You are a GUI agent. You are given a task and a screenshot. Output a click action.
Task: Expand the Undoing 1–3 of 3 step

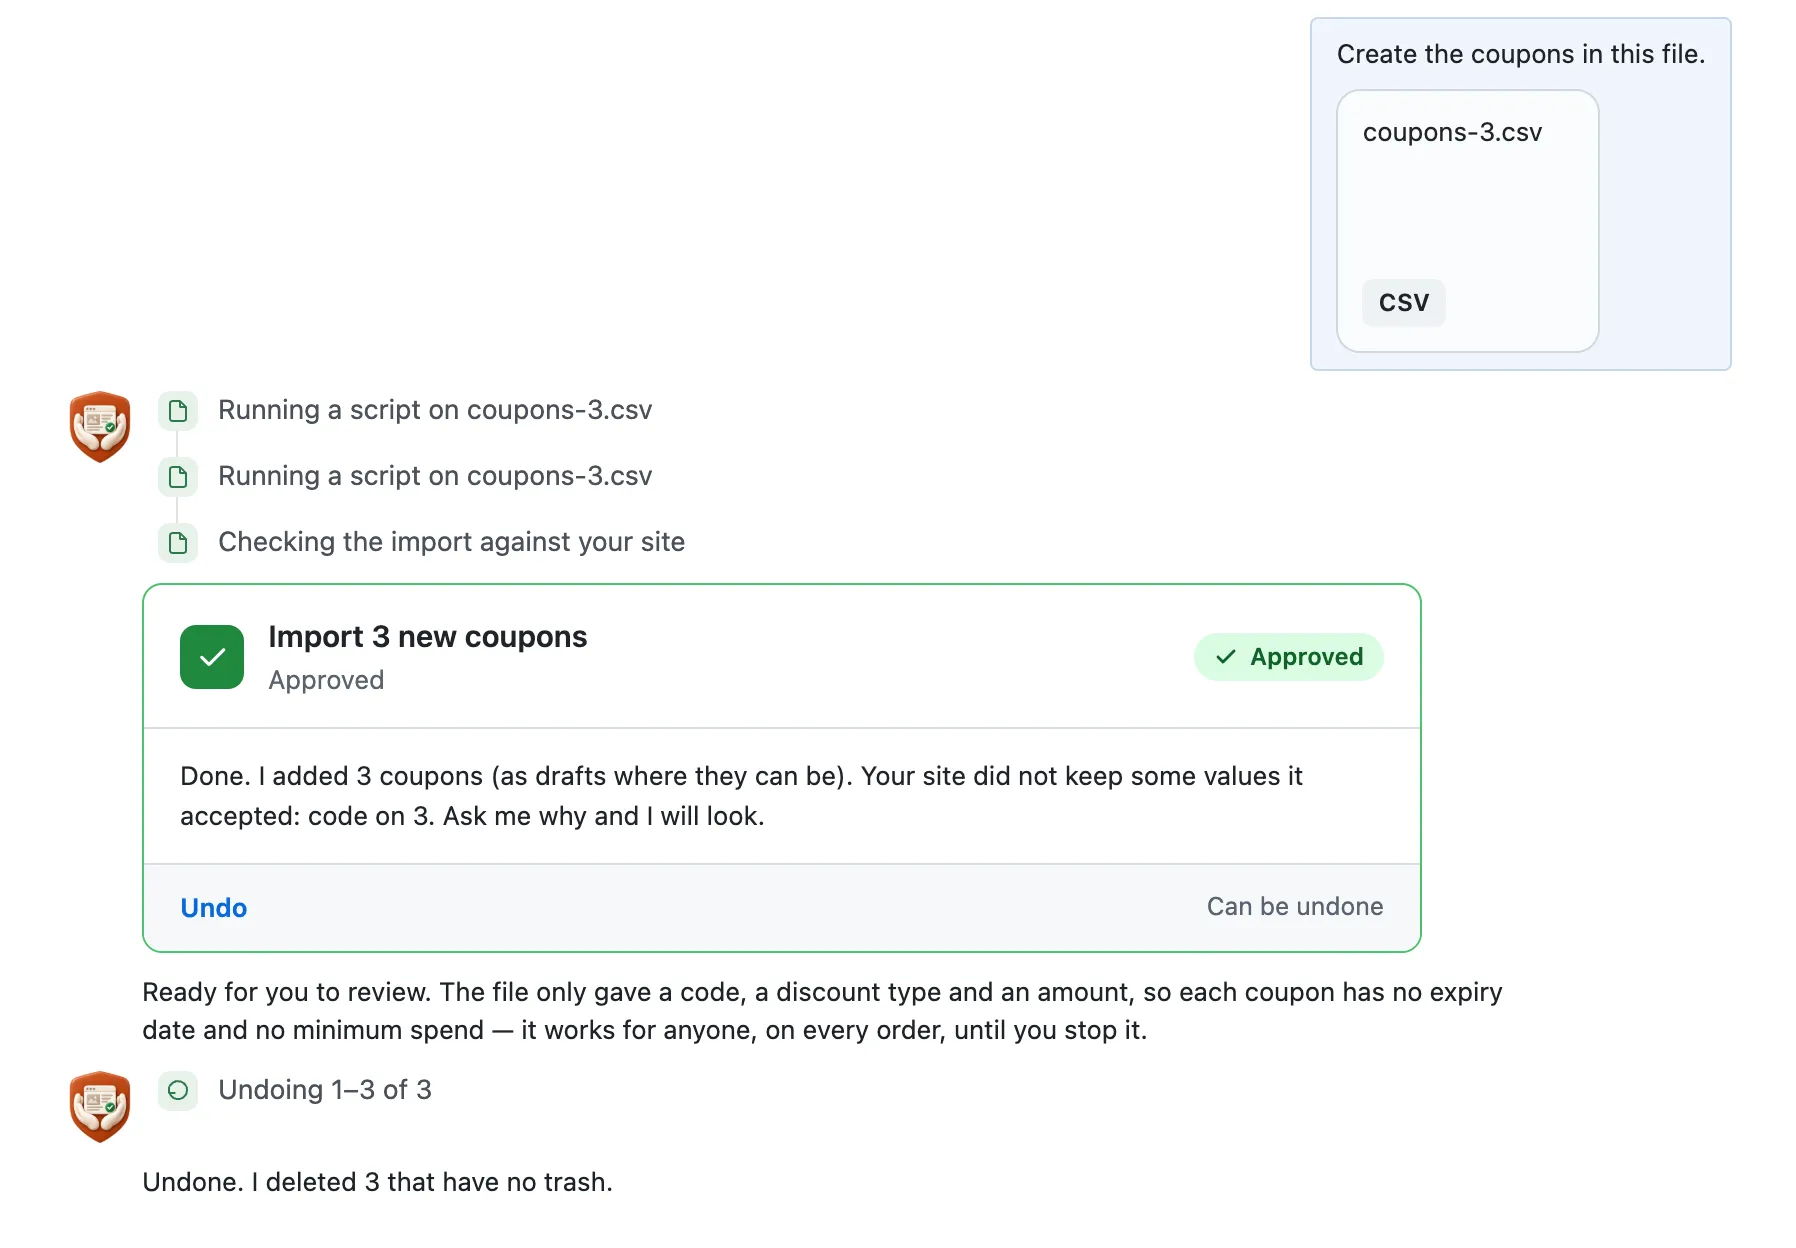325,1090
